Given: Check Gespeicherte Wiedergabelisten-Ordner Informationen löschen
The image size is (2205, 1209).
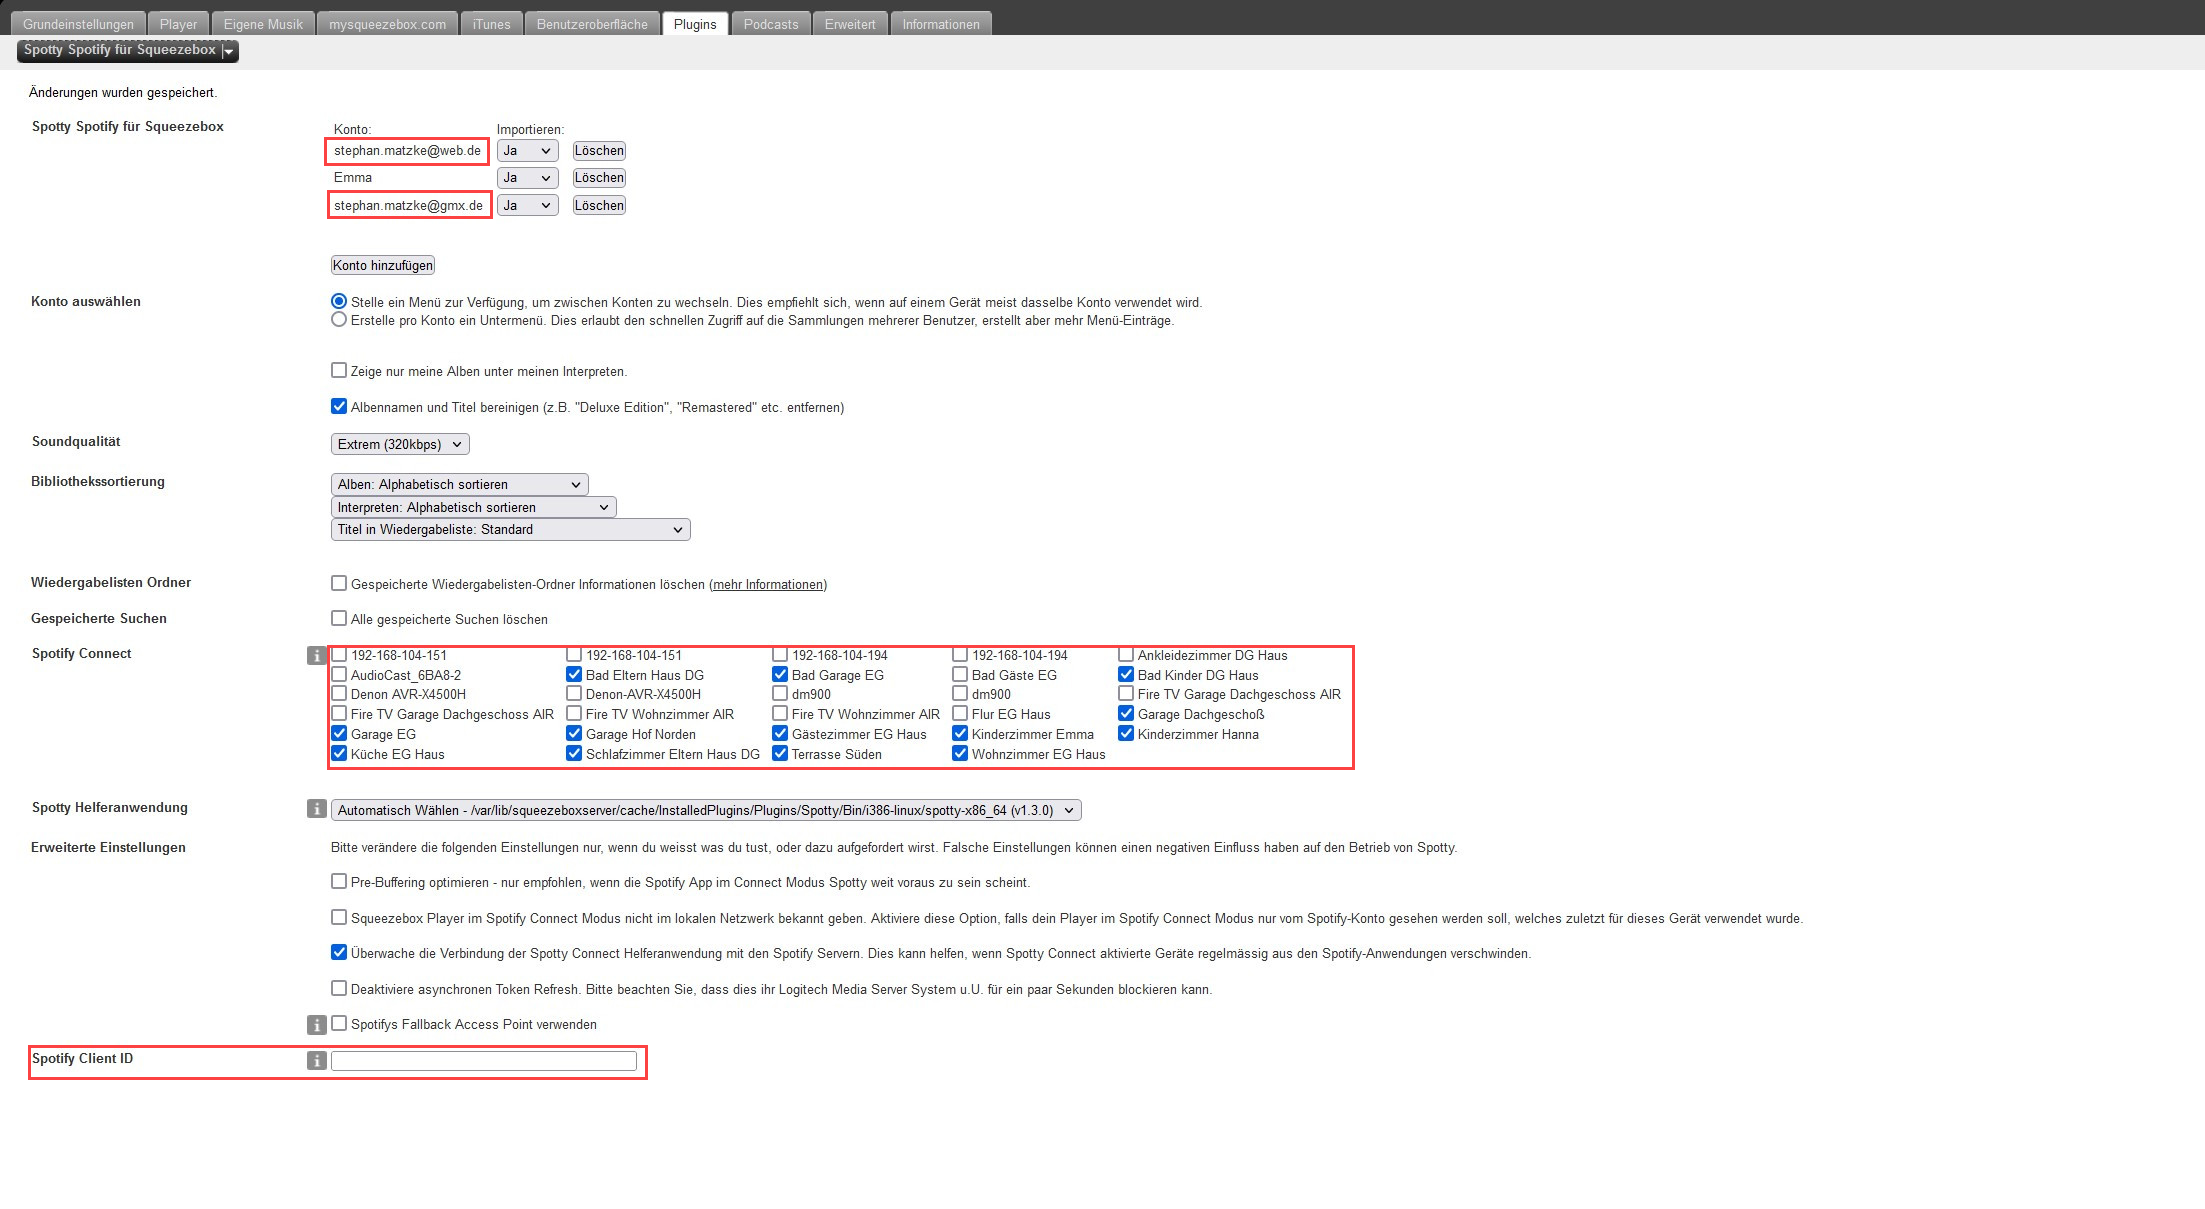Looking at the screenshot, I should [339, 583].
